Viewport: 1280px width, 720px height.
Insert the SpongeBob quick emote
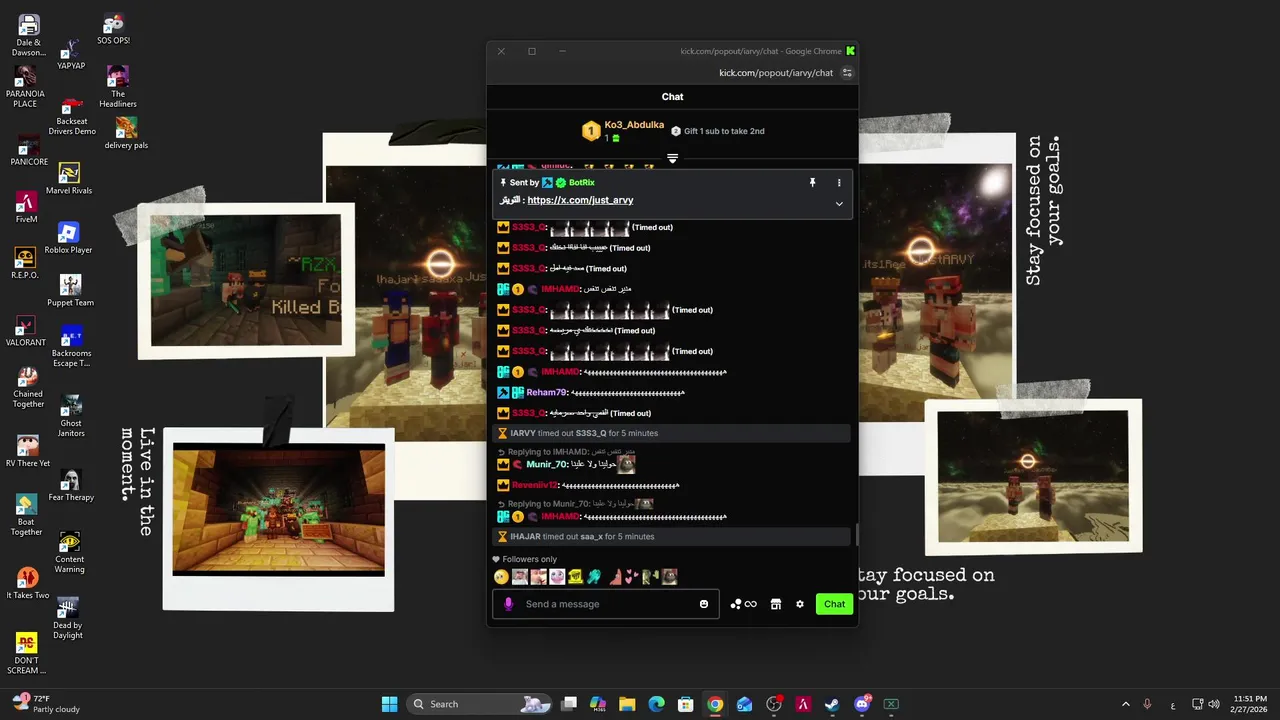click(576, 577)
